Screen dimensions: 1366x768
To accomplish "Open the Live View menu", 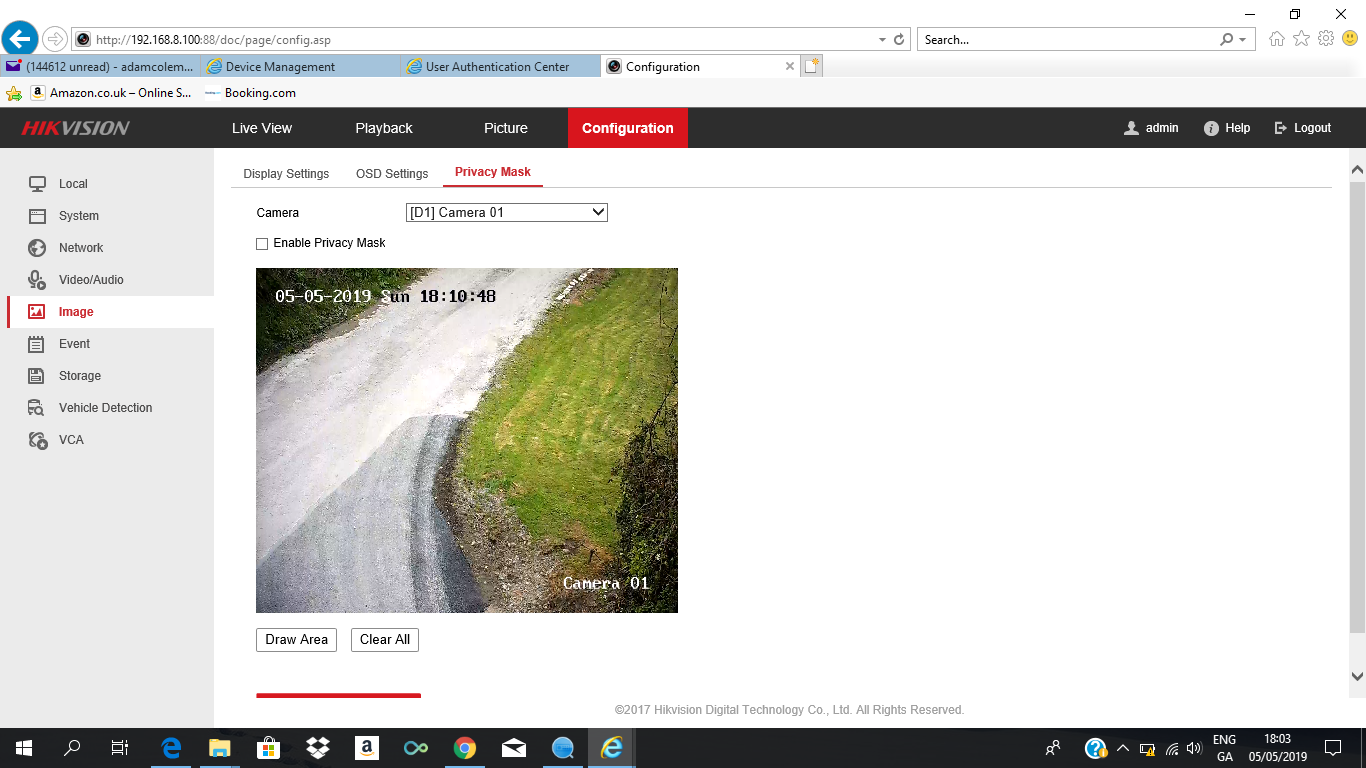I will (262, 128).
